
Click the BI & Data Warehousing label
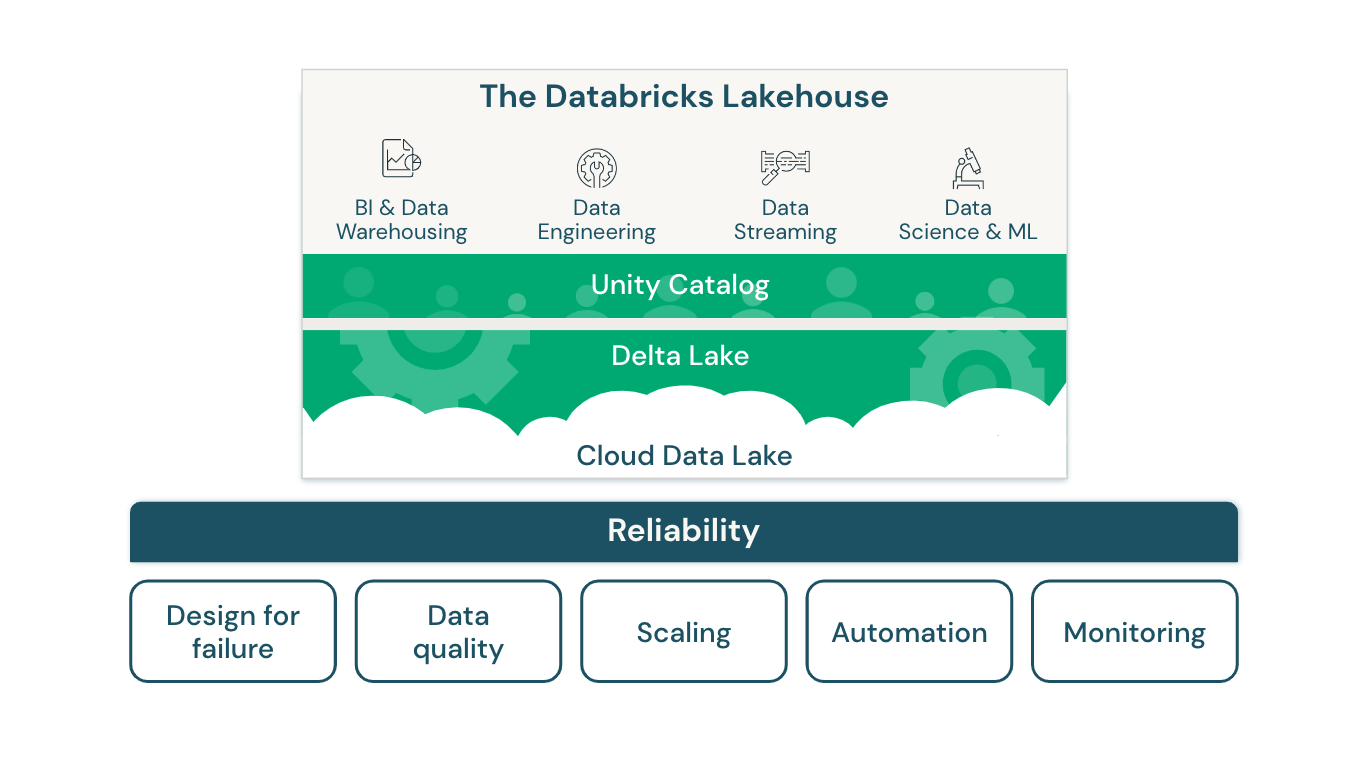tap(400, 220)
